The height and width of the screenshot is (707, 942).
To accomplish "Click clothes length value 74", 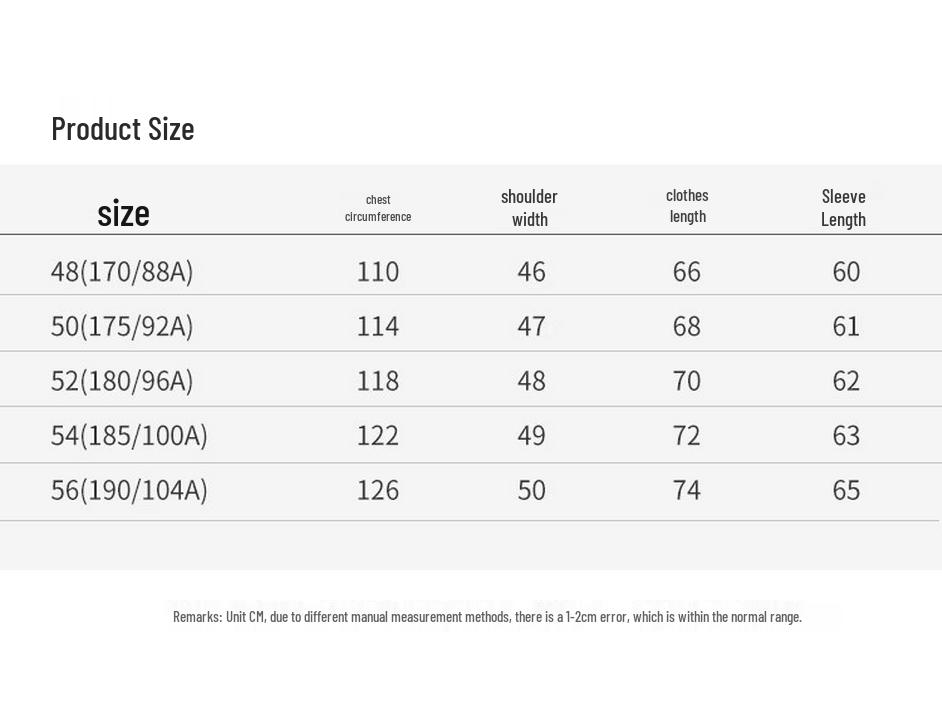I will point(687,490).
